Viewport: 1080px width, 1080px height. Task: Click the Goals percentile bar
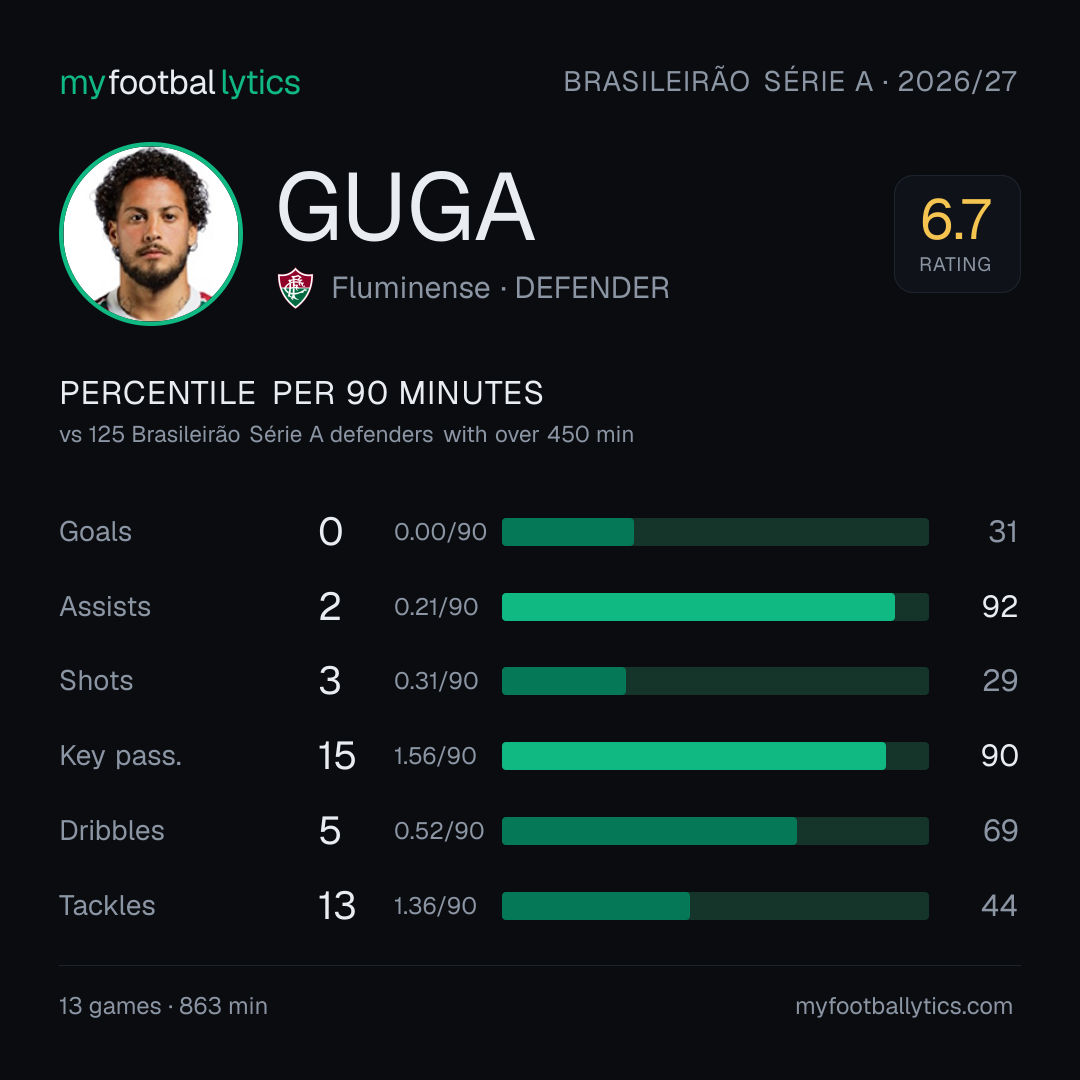point(715,532)
